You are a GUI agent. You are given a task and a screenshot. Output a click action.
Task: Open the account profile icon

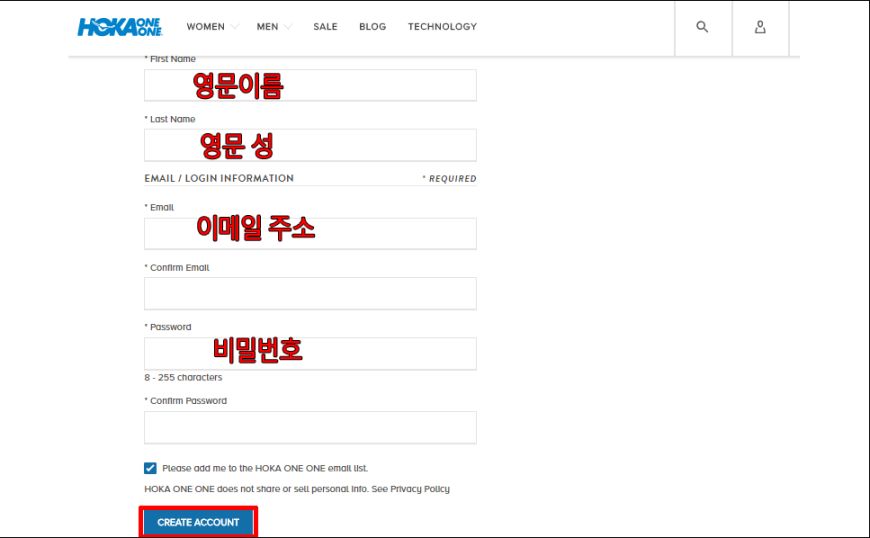(x=760, y=27)
